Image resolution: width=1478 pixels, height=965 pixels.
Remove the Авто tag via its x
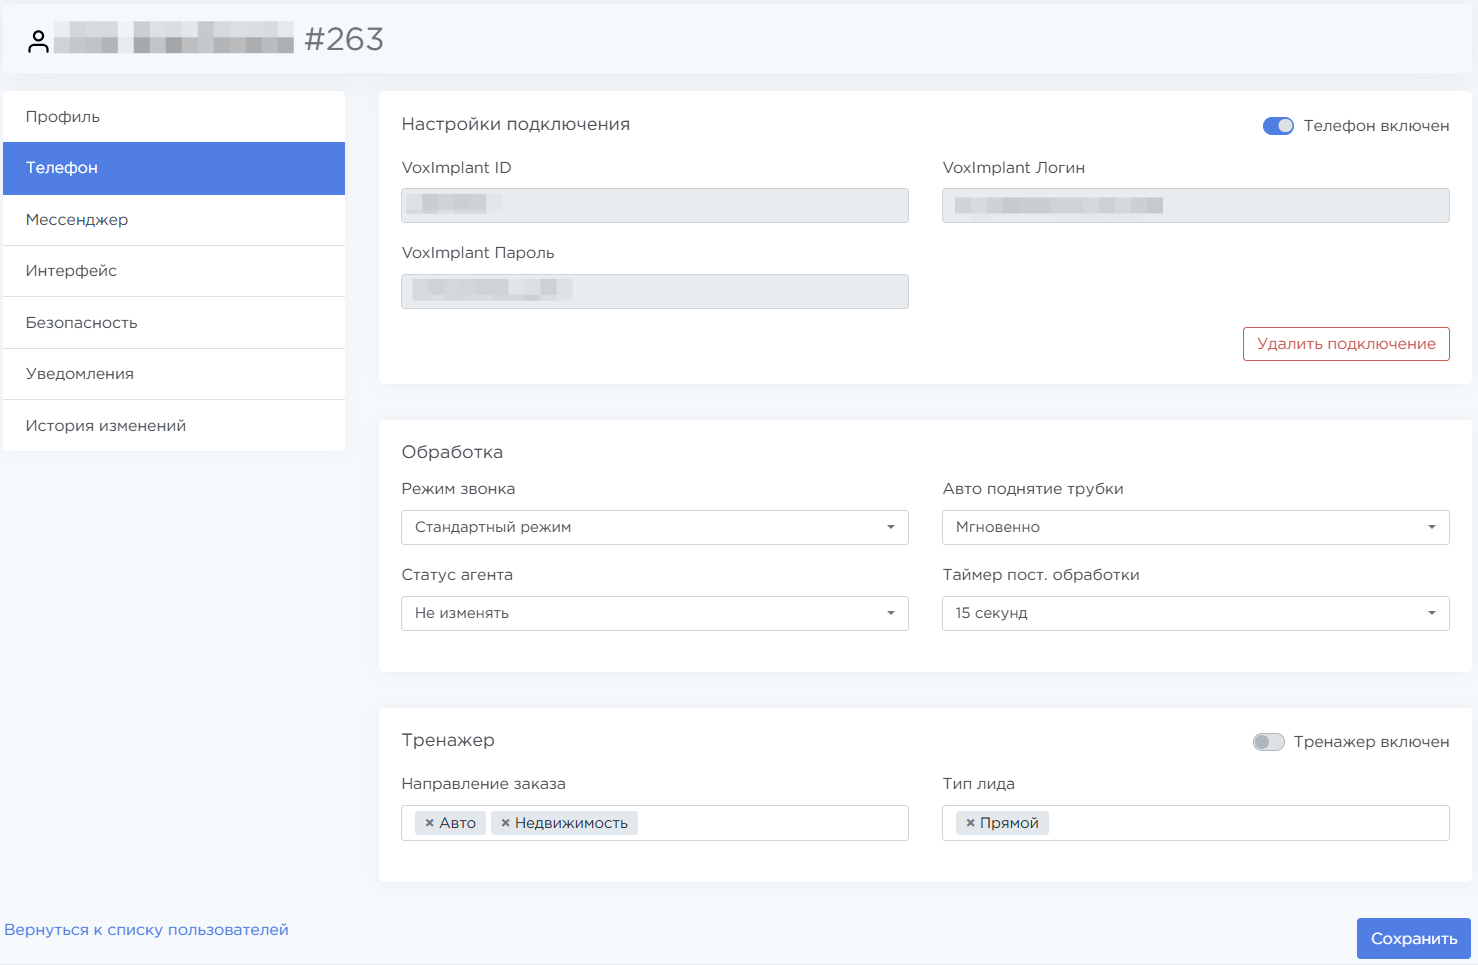[x=430, y=823]
